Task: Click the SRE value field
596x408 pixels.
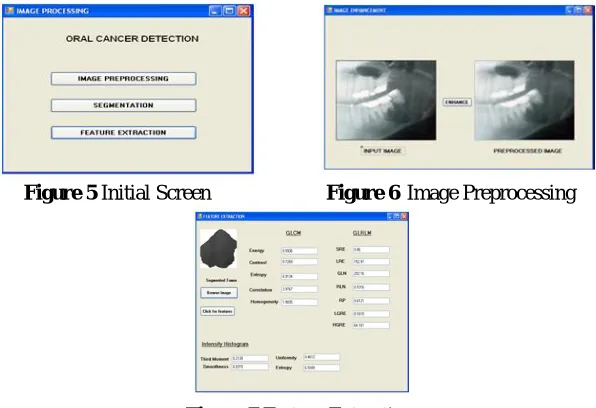Action: [371, 250]
